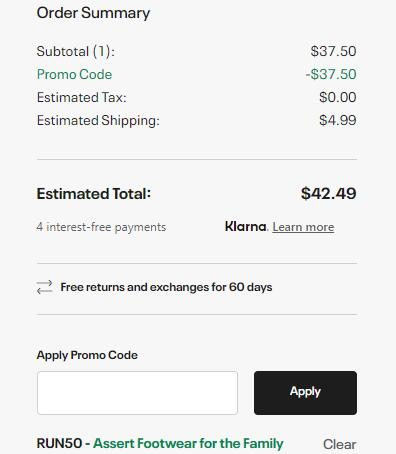
Task: Click the RUN50 code name
Action: click(x=59, y=444)
